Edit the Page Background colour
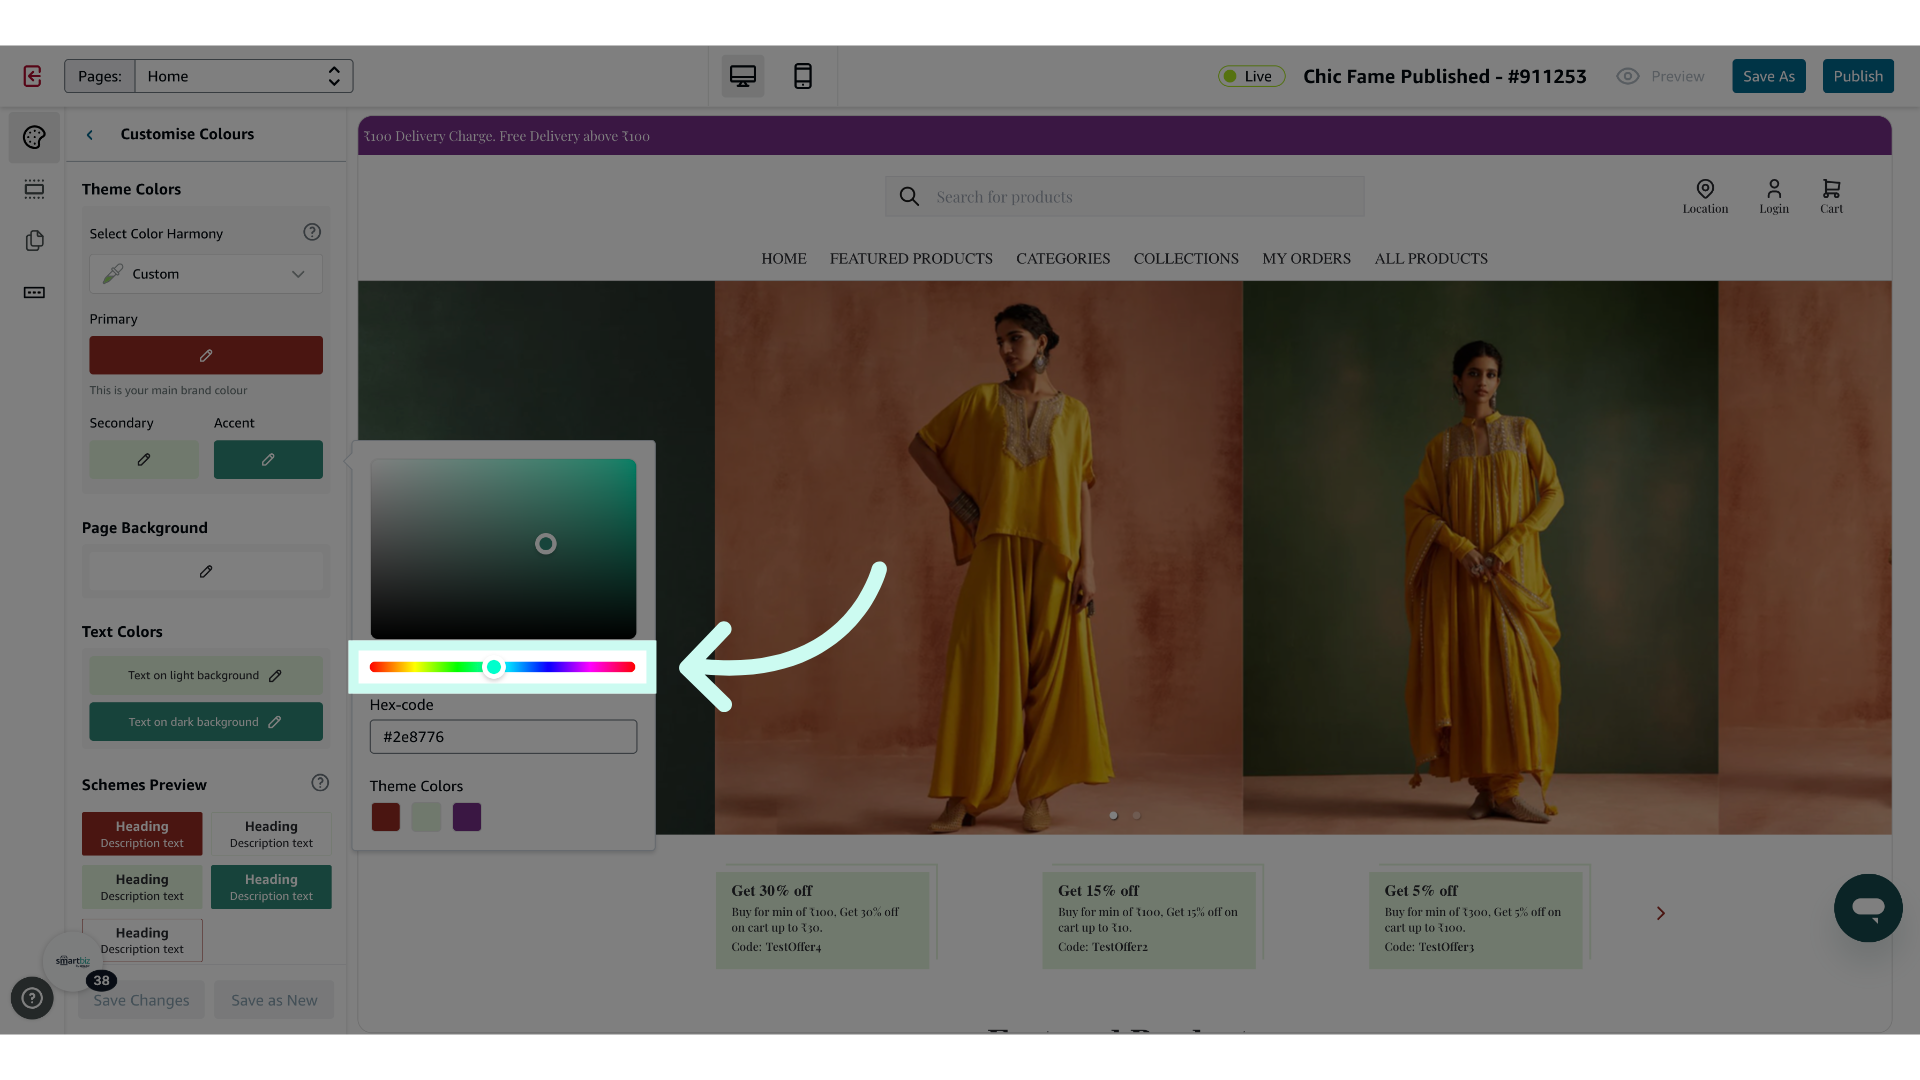Image resolution: width=1920 pixels, height=1080 pixels. 206,572
